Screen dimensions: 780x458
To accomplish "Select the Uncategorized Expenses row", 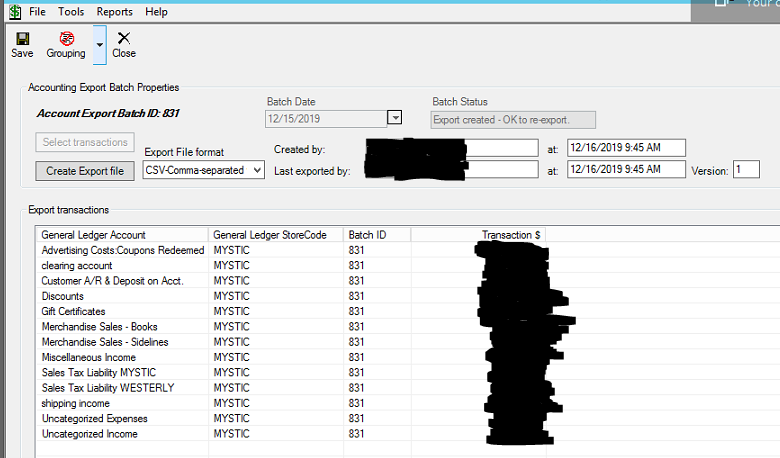I will 291,419.
